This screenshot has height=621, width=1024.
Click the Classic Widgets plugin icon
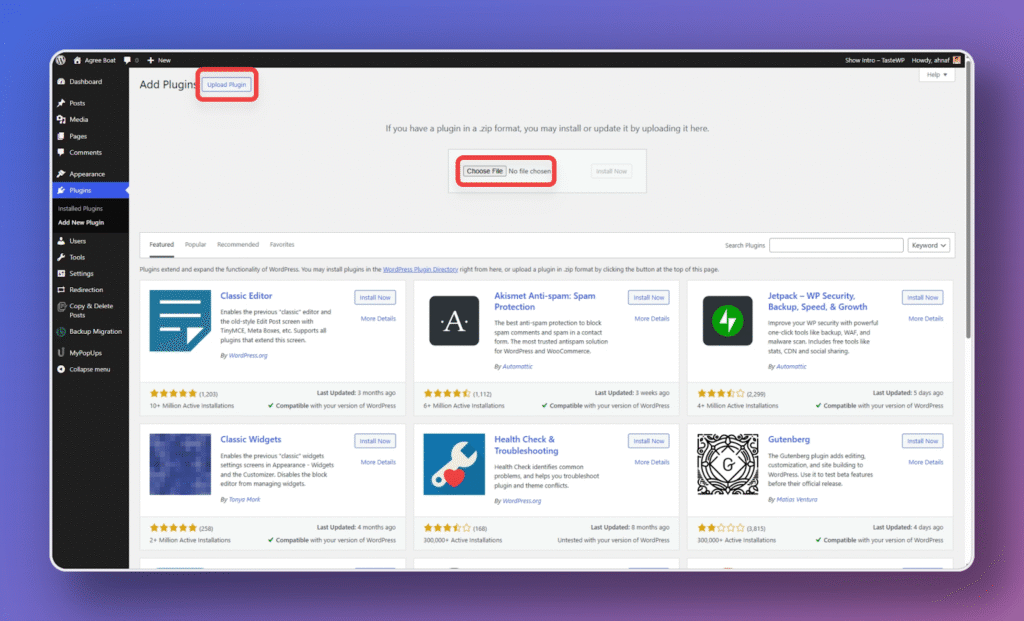coord(180,464)
